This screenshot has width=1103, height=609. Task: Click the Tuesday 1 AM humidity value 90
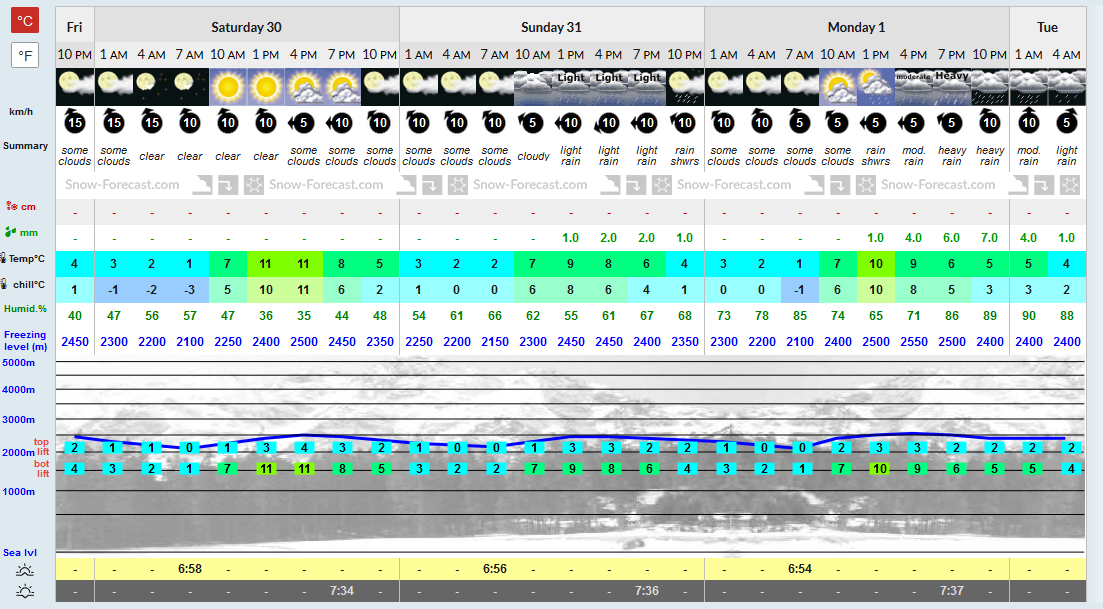[x=1028, y=316]
